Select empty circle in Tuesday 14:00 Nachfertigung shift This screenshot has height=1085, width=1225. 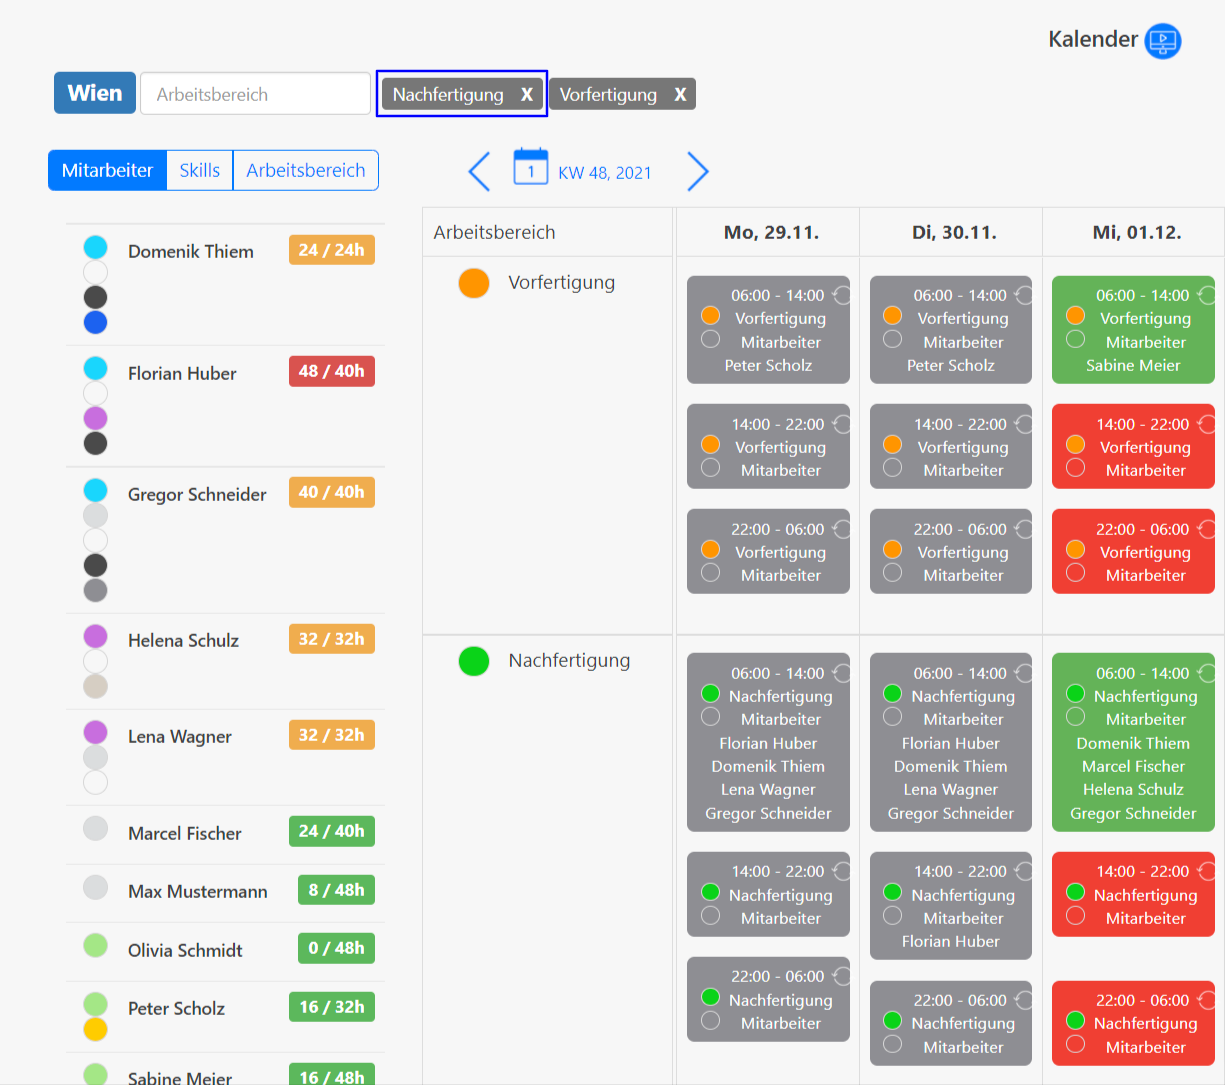pos(893,916)
